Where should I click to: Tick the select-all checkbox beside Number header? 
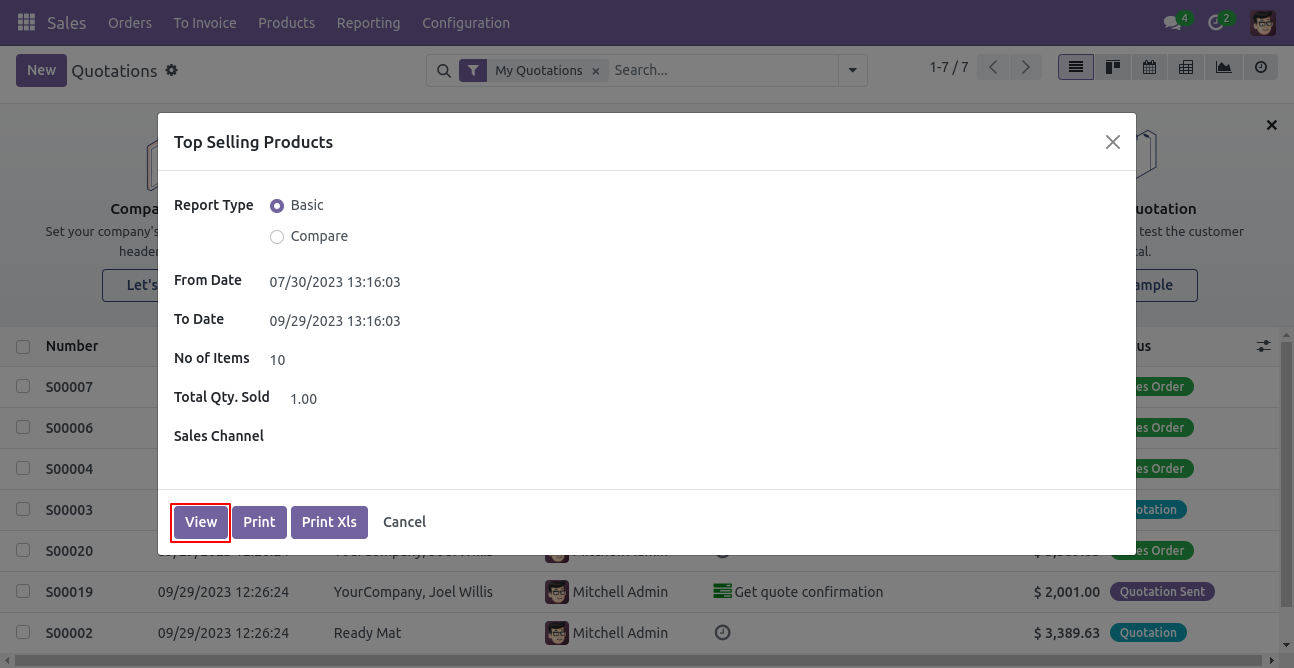click(x=23, y=347)
